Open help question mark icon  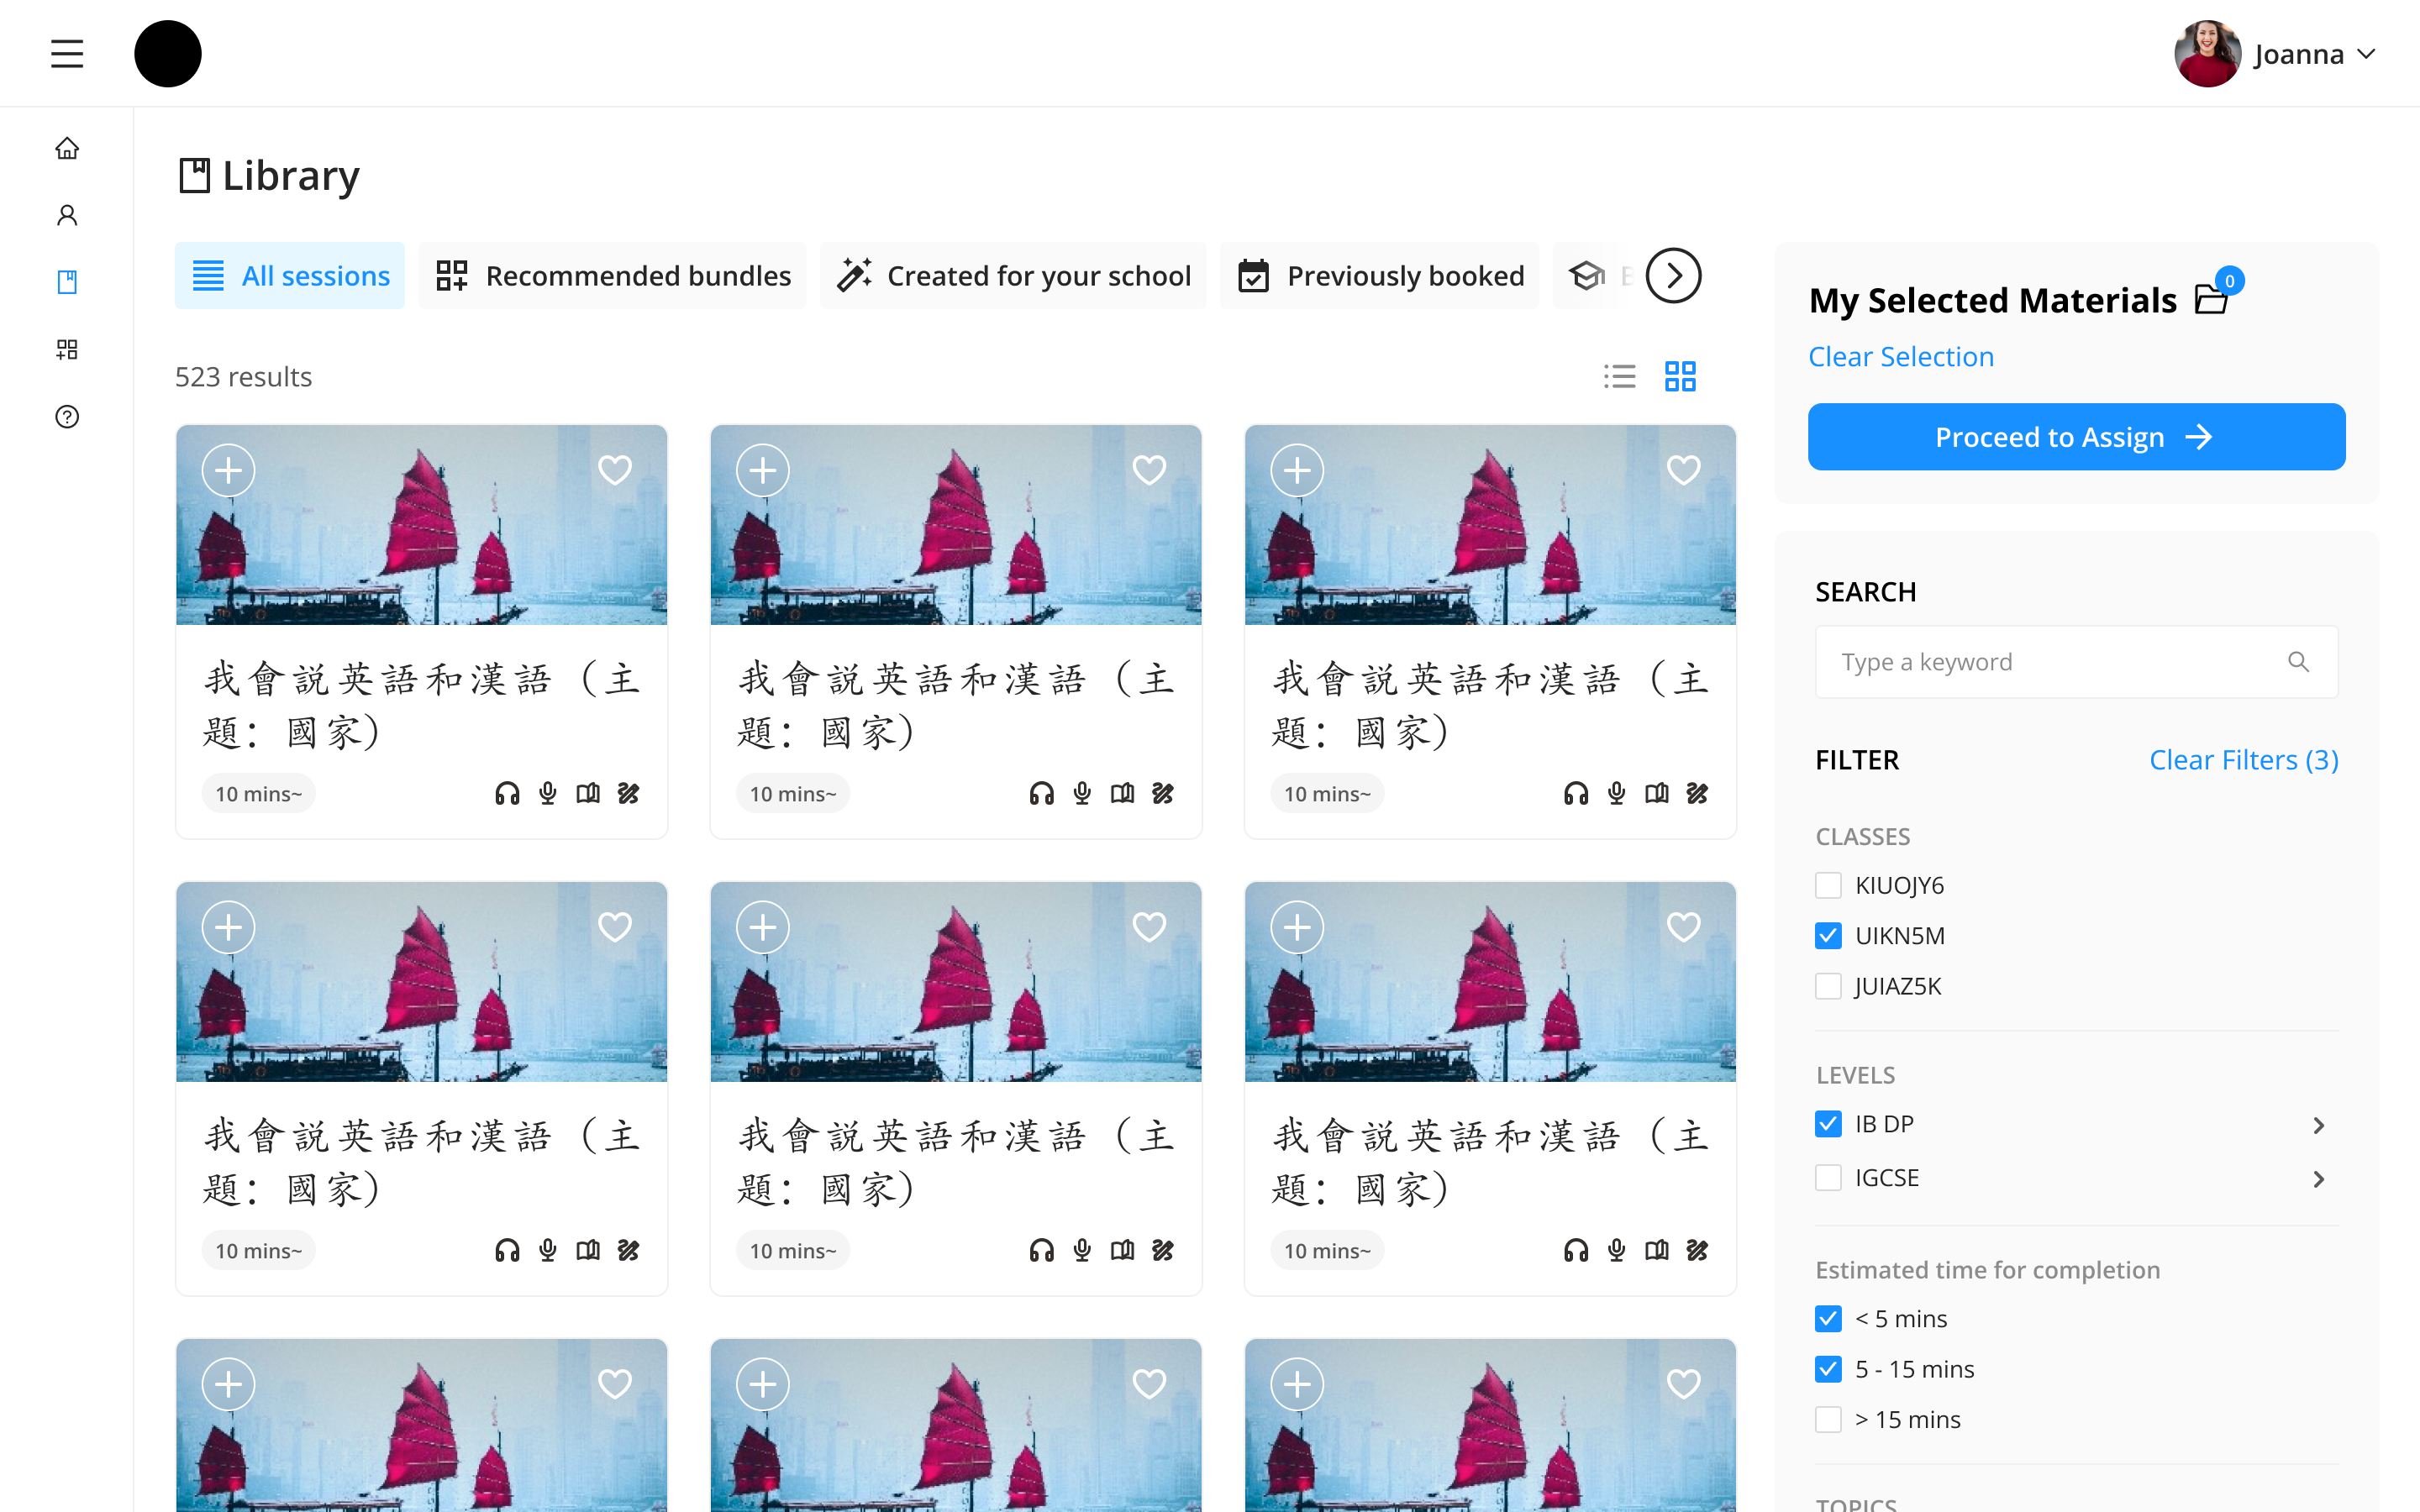pos(67,416)
